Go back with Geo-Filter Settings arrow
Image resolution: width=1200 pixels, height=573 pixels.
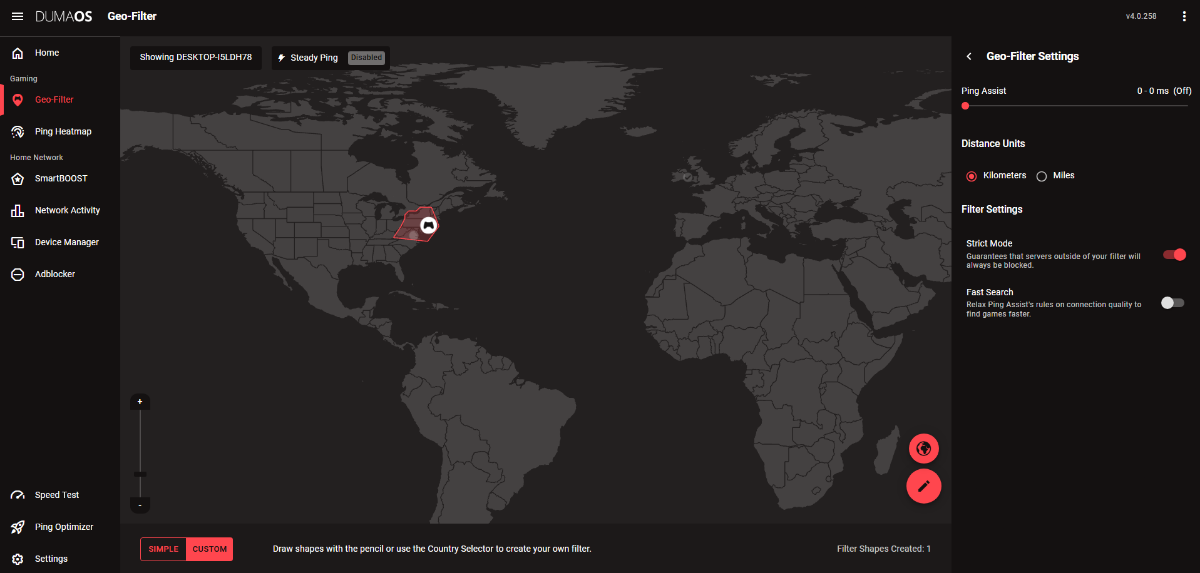click(969, 57)
